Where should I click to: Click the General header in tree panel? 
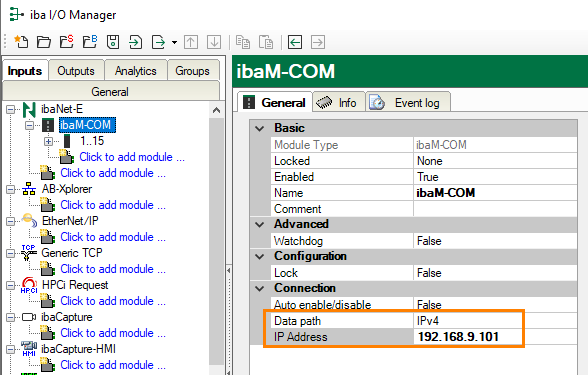click(x=110, y=92)
